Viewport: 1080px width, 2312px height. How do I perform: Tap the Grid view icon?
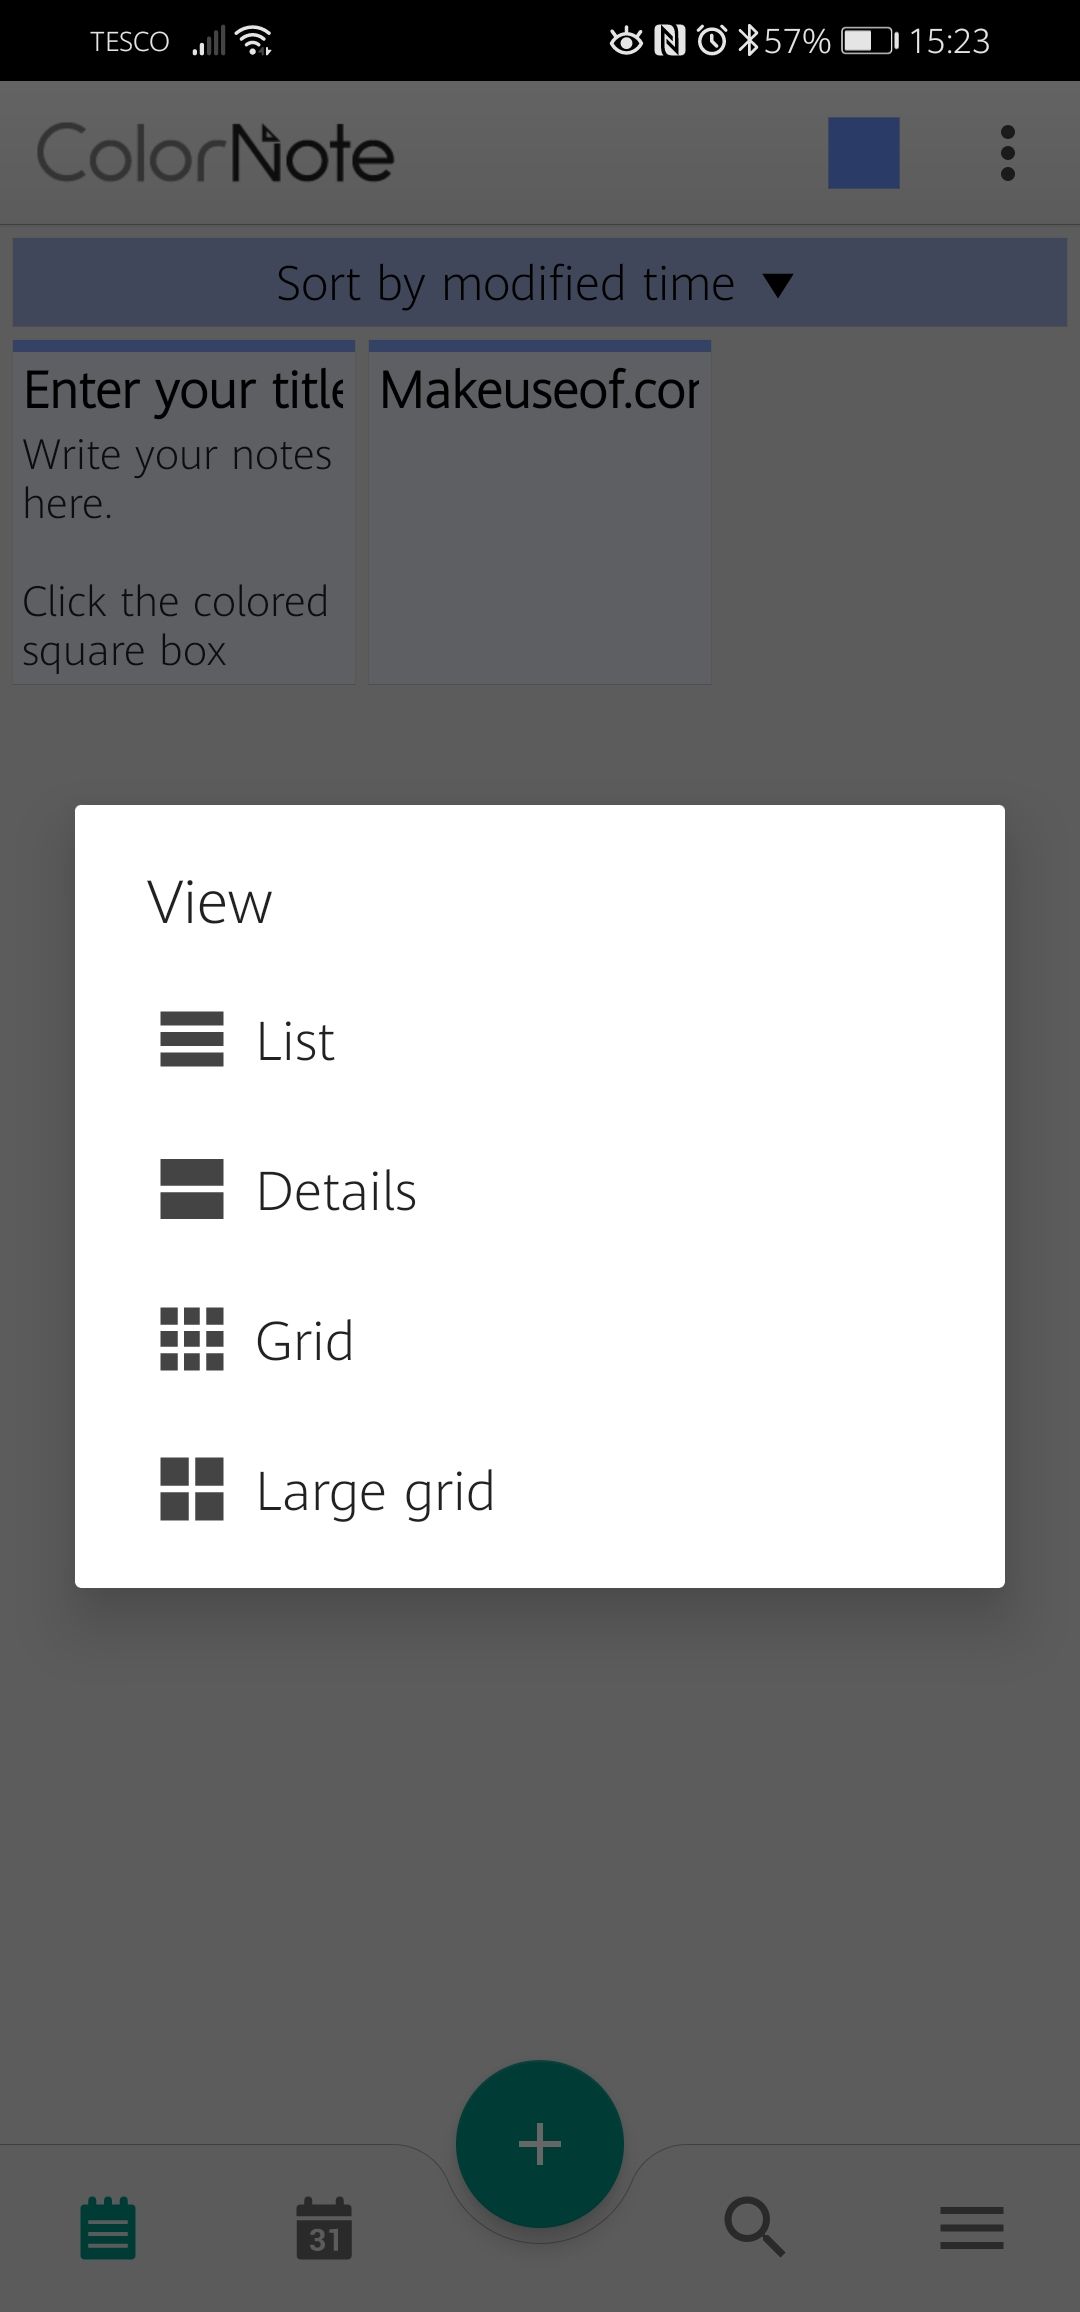pos(191,1339)
